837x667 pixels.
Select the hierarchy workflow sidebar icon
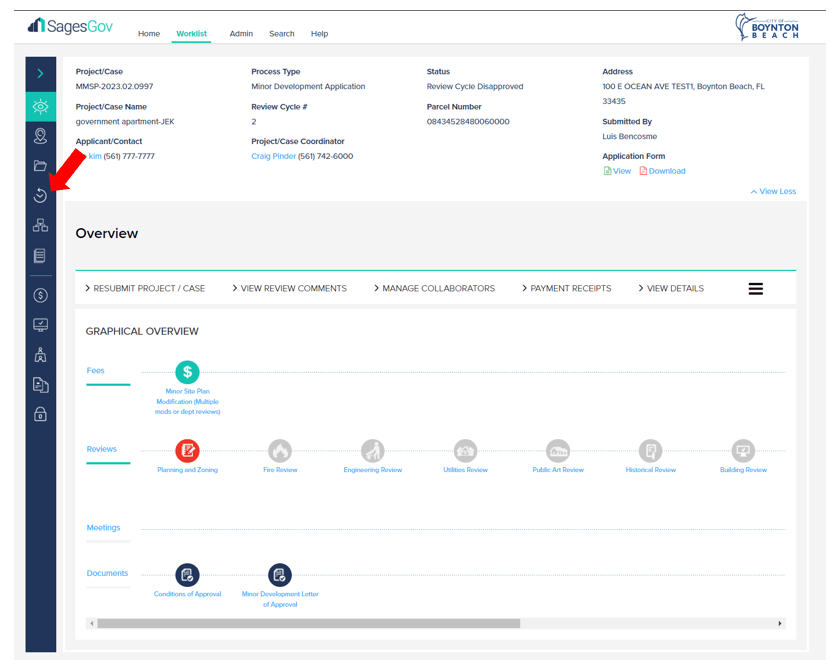coord(40,226)
